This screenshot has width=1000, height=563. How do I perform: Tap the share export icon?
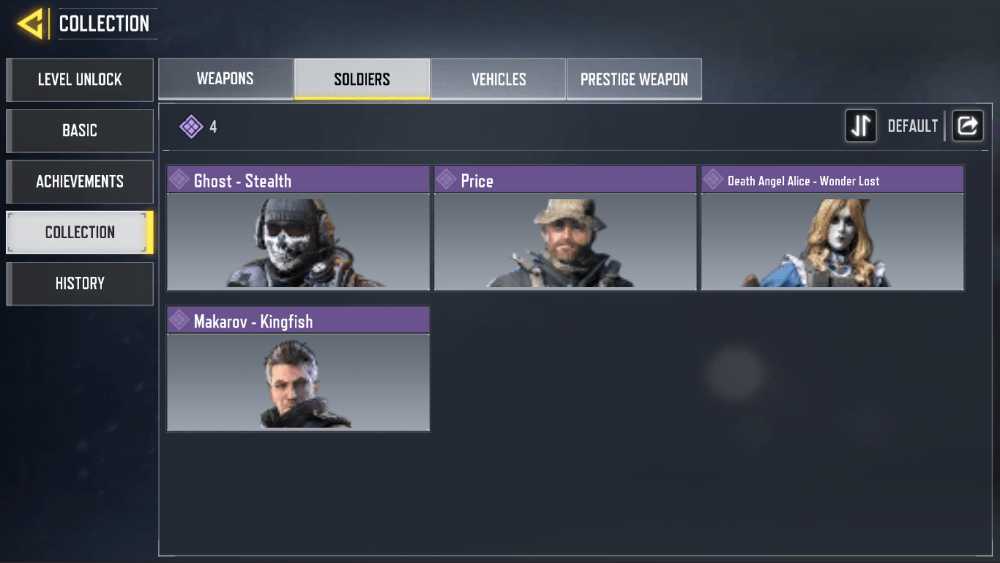967,126
